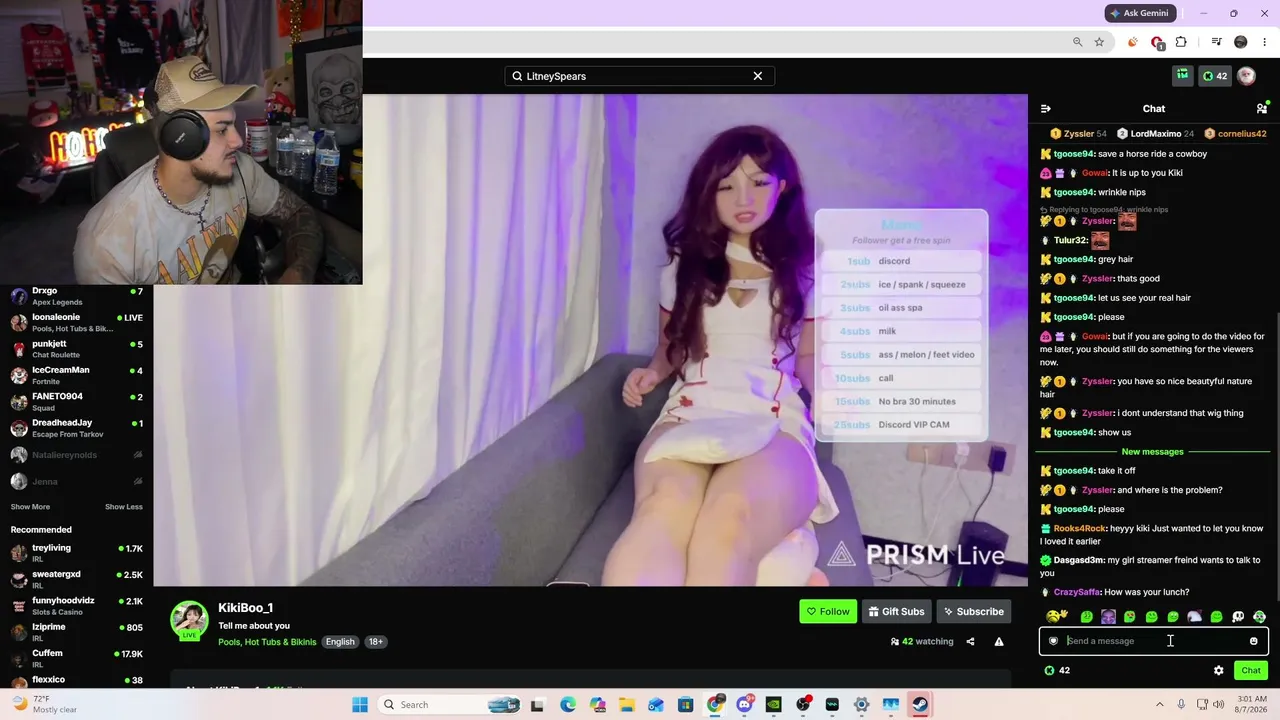1280x720 pixels.
Task: Open the chat users list icon
Action: point(1261,108)
